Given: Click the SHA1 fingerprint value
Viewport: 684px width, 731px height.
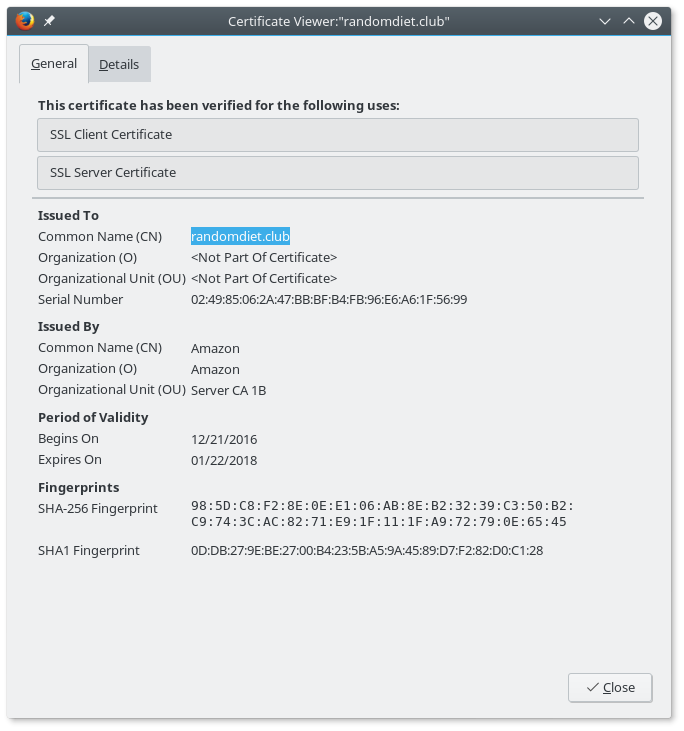Looking at the screenshot, I should coord(367,551).
